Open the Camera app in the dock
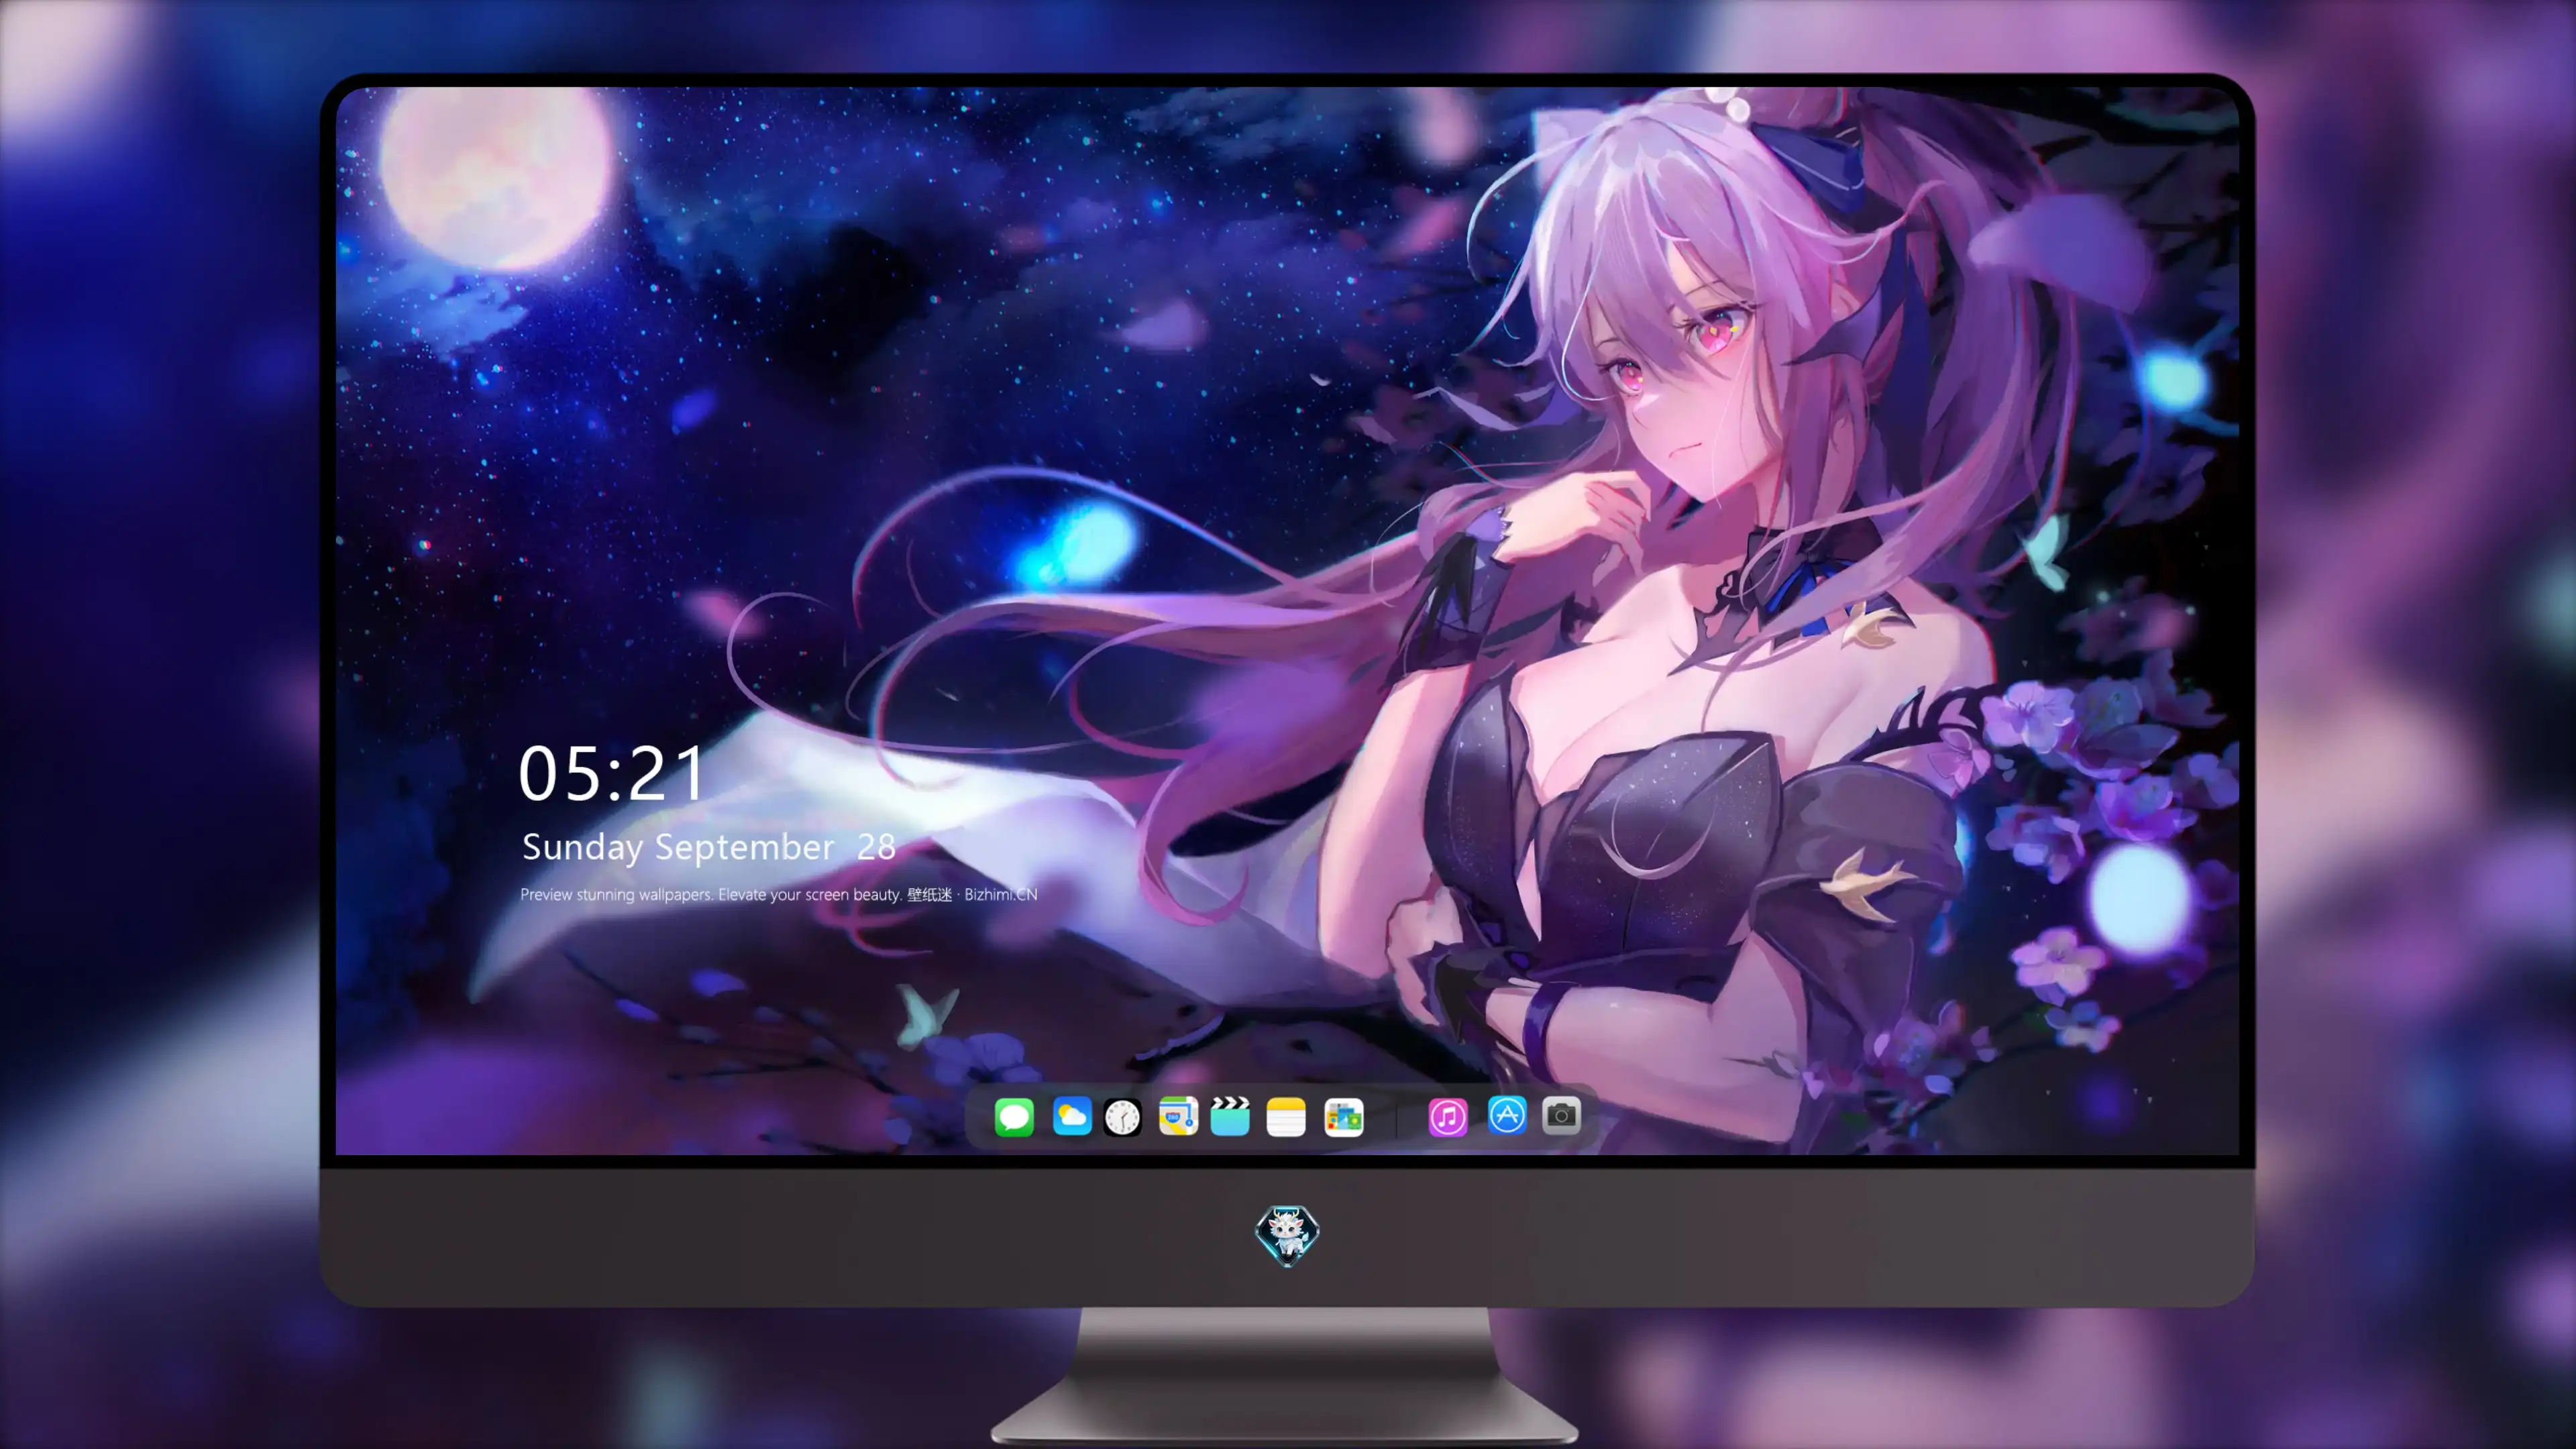2576x1449 pixels. 1561,1115
